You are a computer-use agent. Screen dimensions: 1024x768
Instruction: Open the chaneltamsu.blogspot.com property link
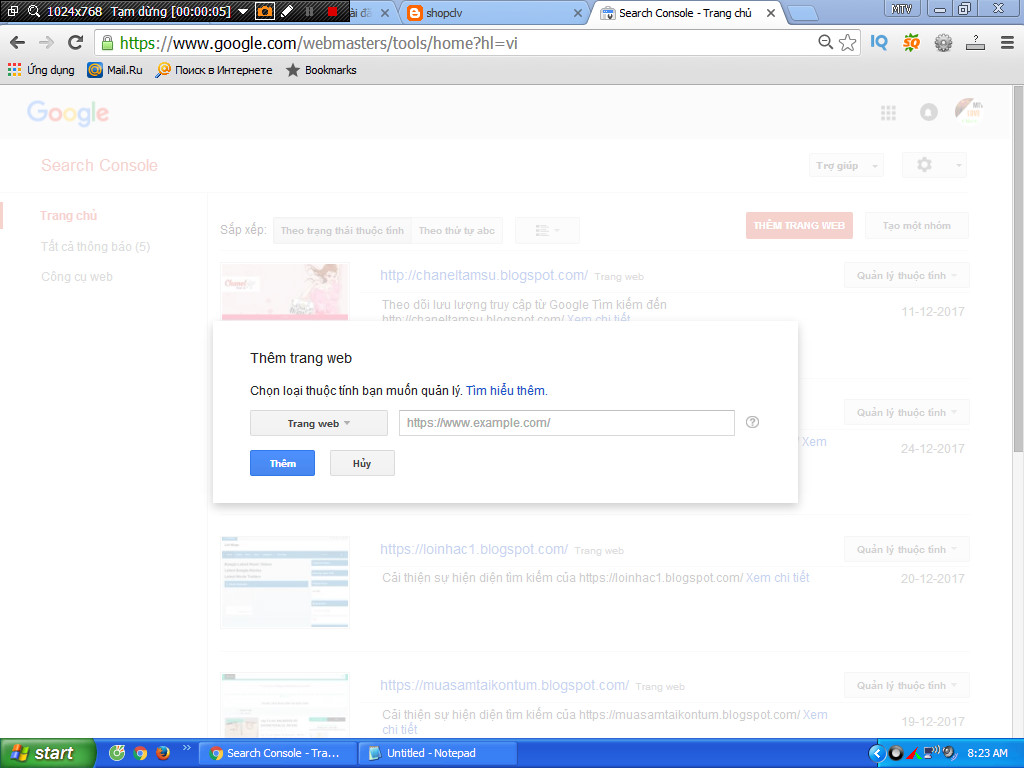[x=484, y=275]
